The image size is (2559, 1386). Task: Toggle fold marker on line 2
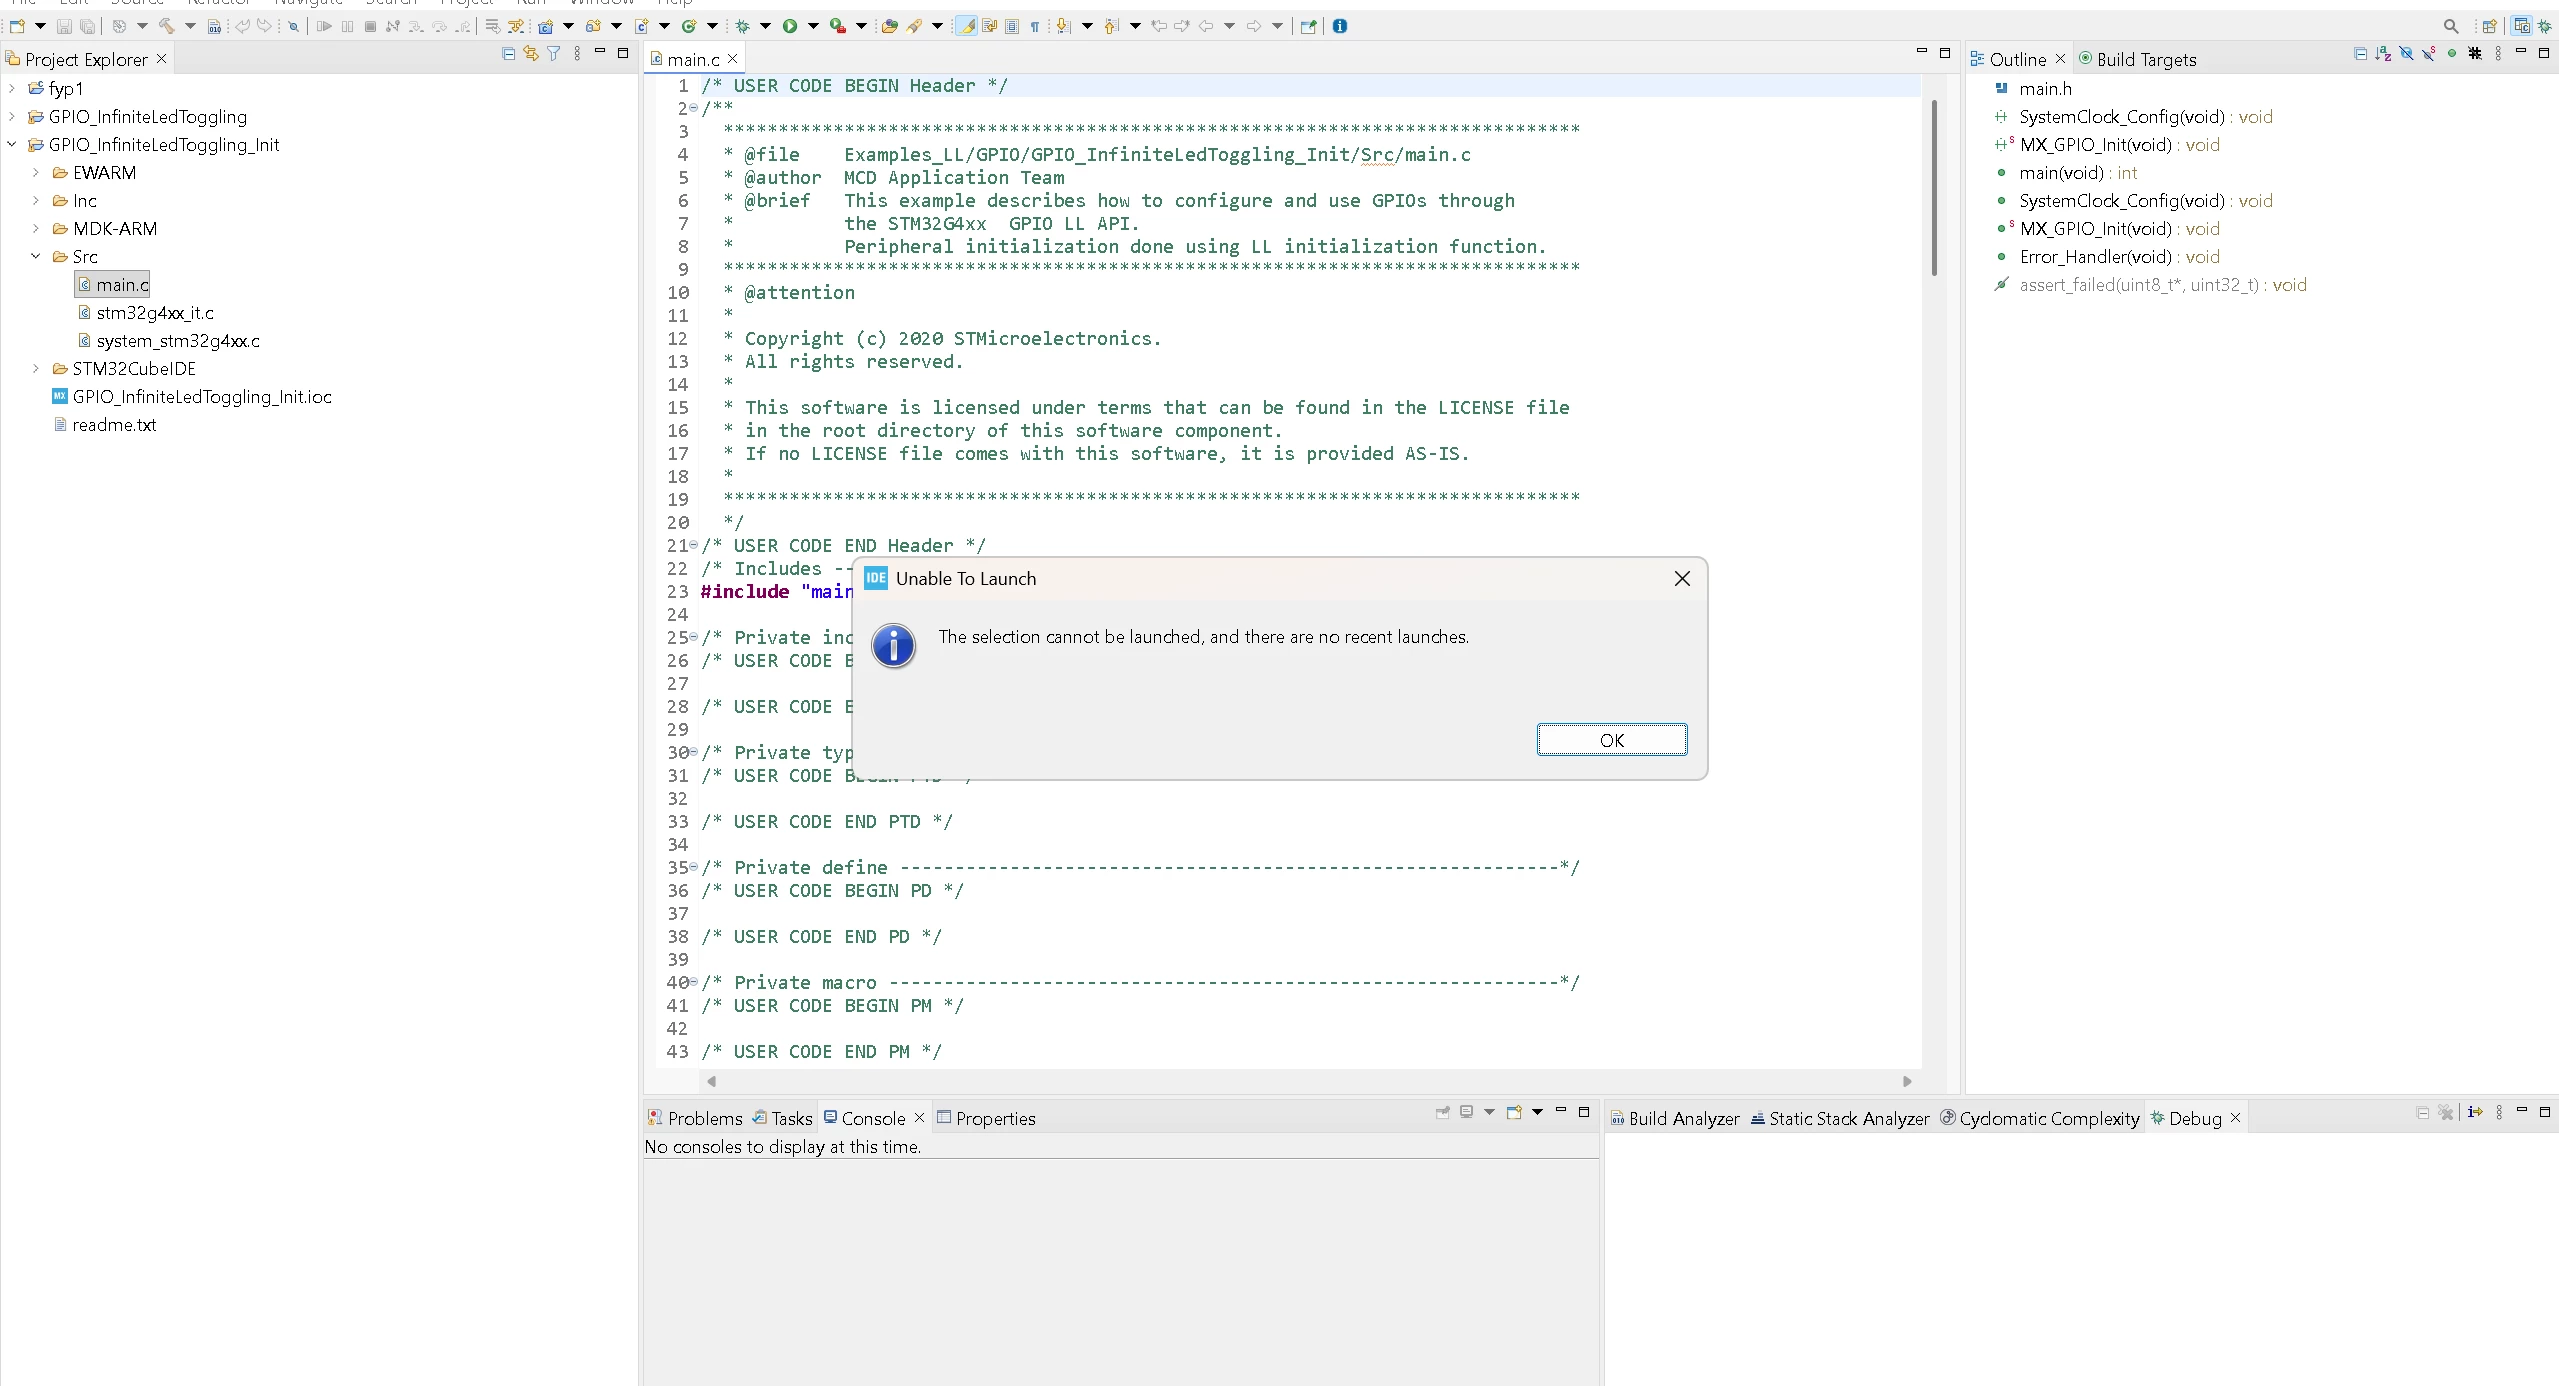pyautogui.click(x=694, y=108)
